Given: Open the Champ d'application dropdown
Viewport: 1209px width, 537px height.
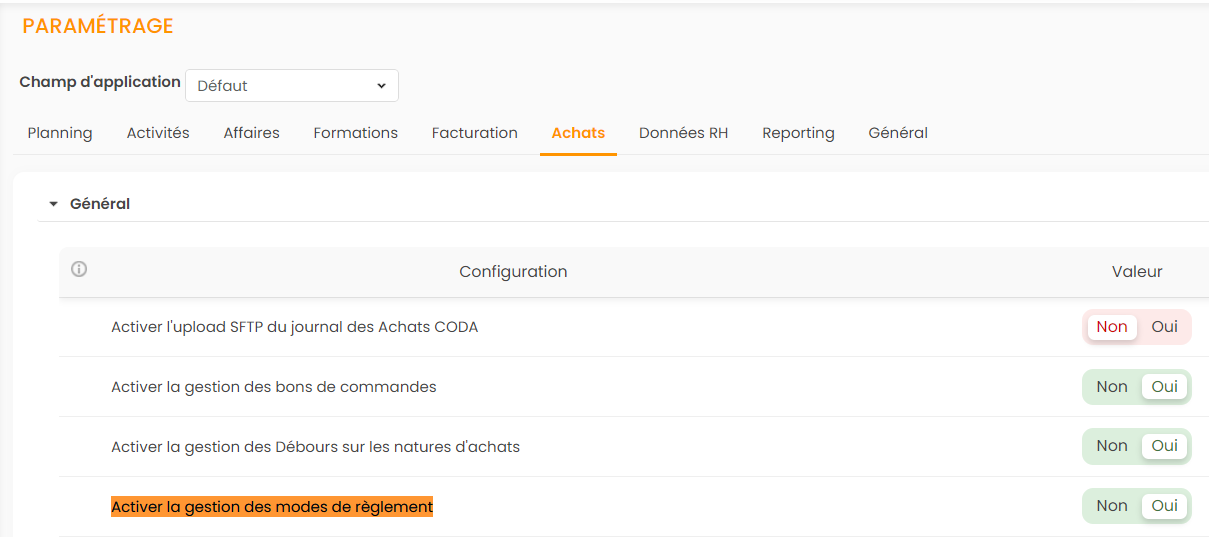Looking at the screenshot, I should click(x=292, y=86).
